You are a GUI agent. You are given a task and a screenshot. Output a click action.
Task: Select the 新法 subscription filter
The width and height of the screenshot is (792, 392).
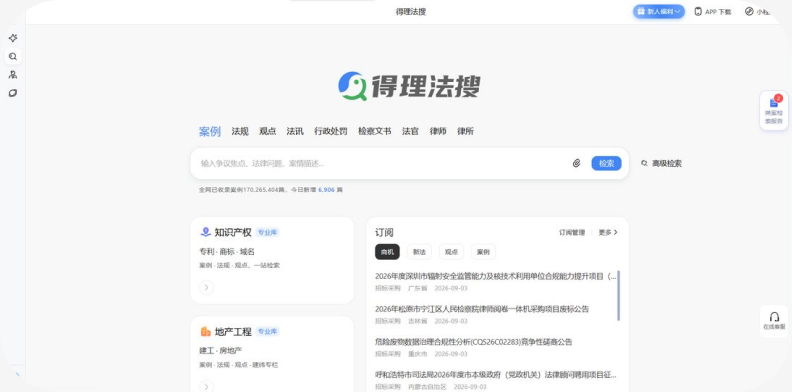click(x=419, y=252)
